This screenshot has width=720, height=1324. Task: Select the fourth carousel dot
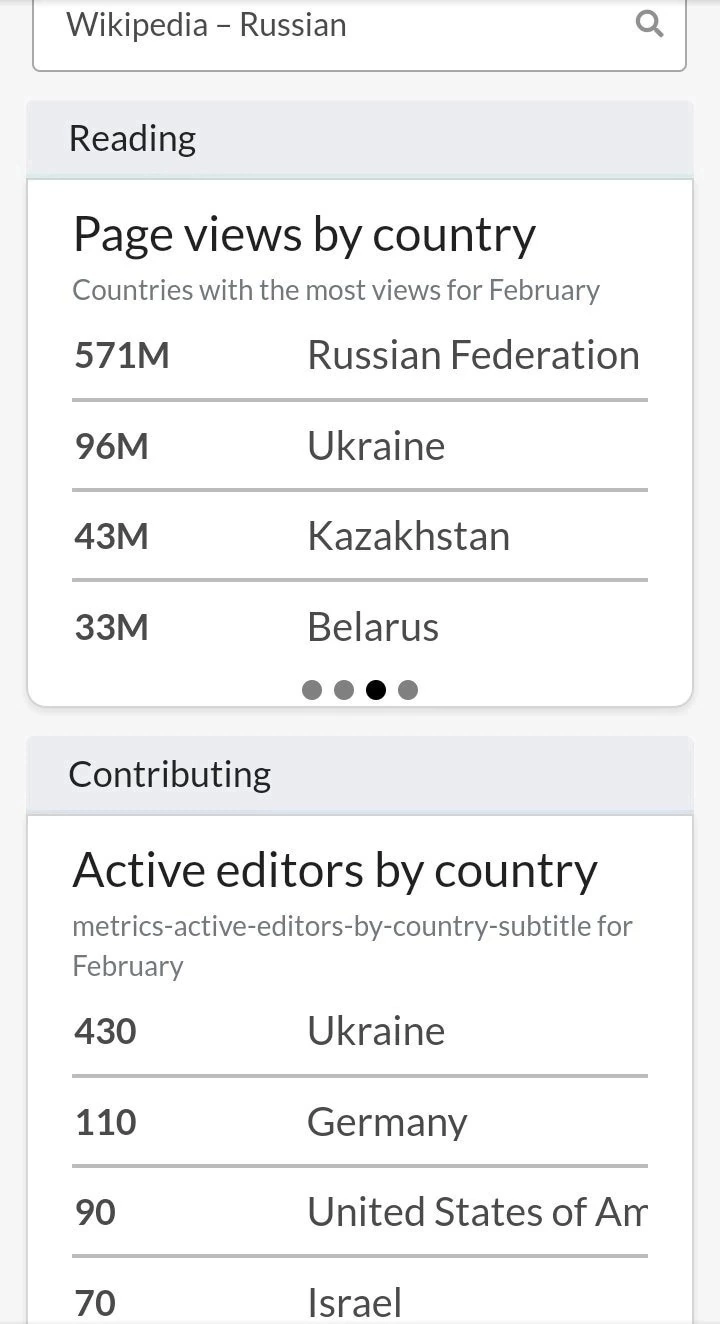pos(408,689)
